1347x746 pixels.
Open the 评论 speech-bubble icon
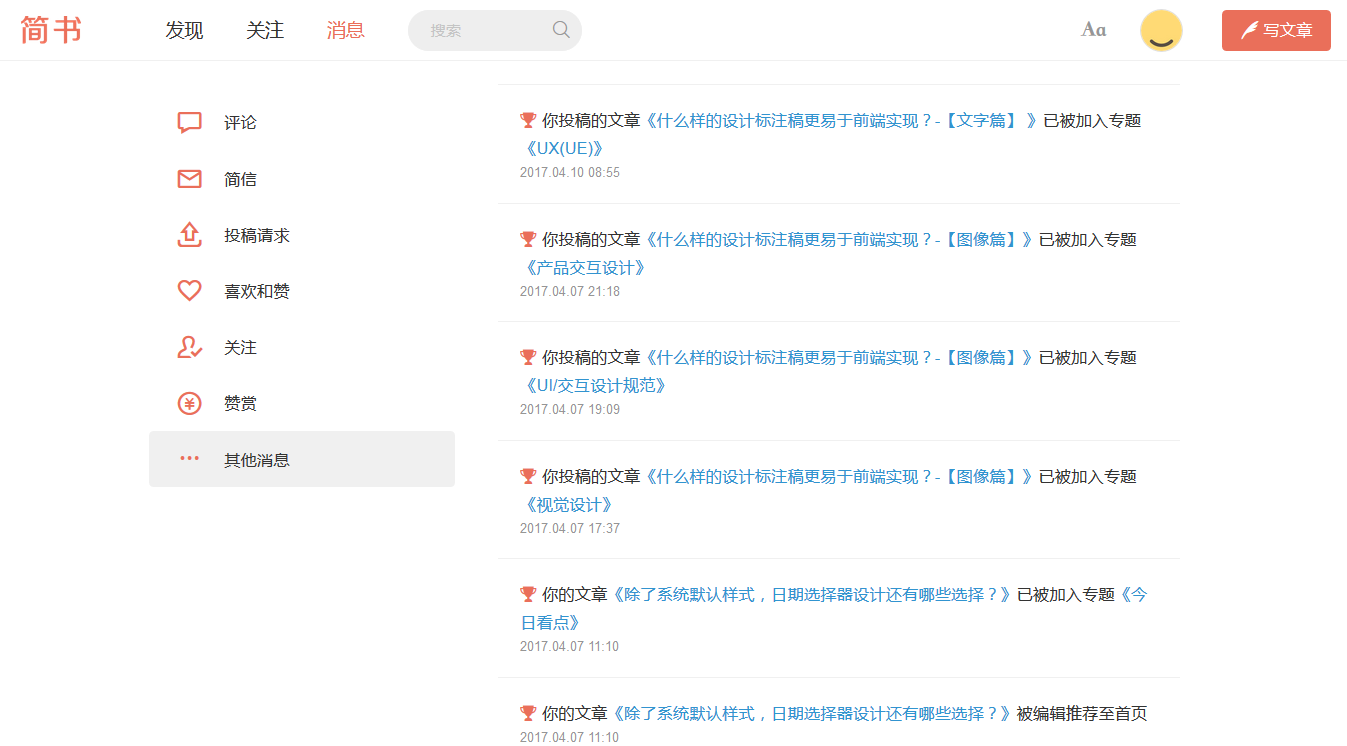click(190, 123)
